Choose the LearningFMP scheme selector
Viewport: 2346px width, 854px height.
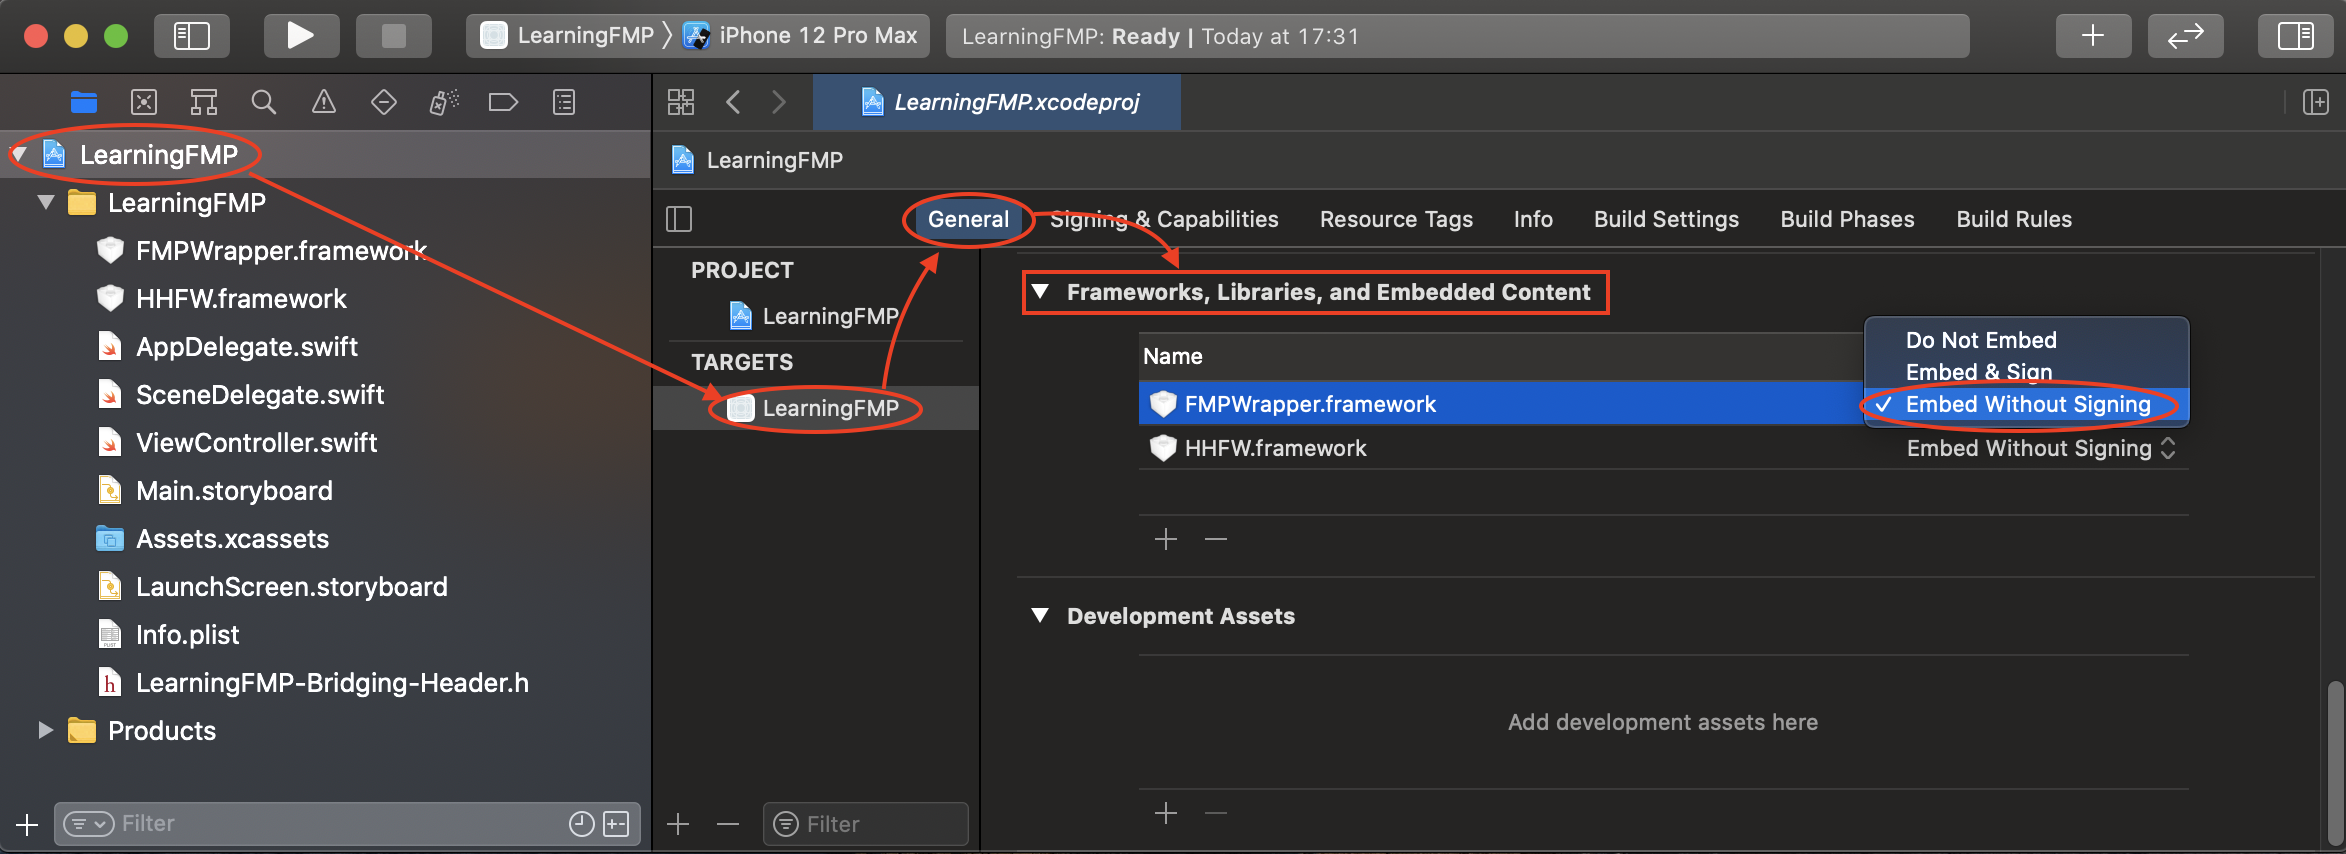(567, 36)
